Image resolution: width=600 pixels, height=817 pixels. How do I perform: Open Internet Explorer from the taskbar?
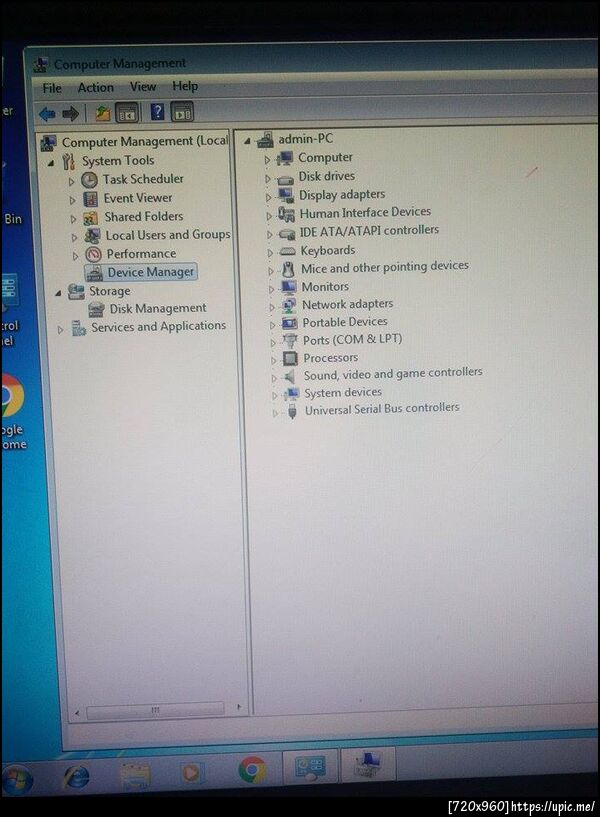click(x=77, y=777)
